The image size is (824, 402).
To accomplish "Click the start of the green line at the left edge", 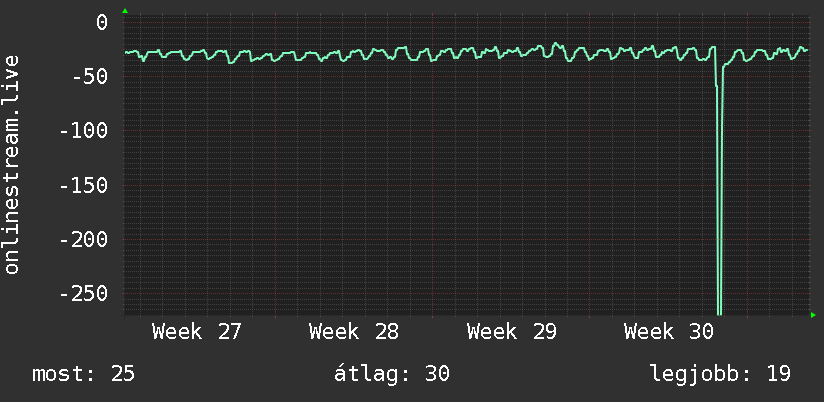I will tap(126, 52).
